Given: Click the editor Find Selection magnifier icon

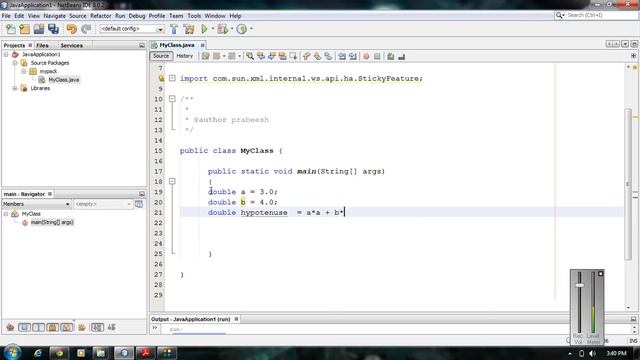Looking at the screenshot, I should point(250,56).
